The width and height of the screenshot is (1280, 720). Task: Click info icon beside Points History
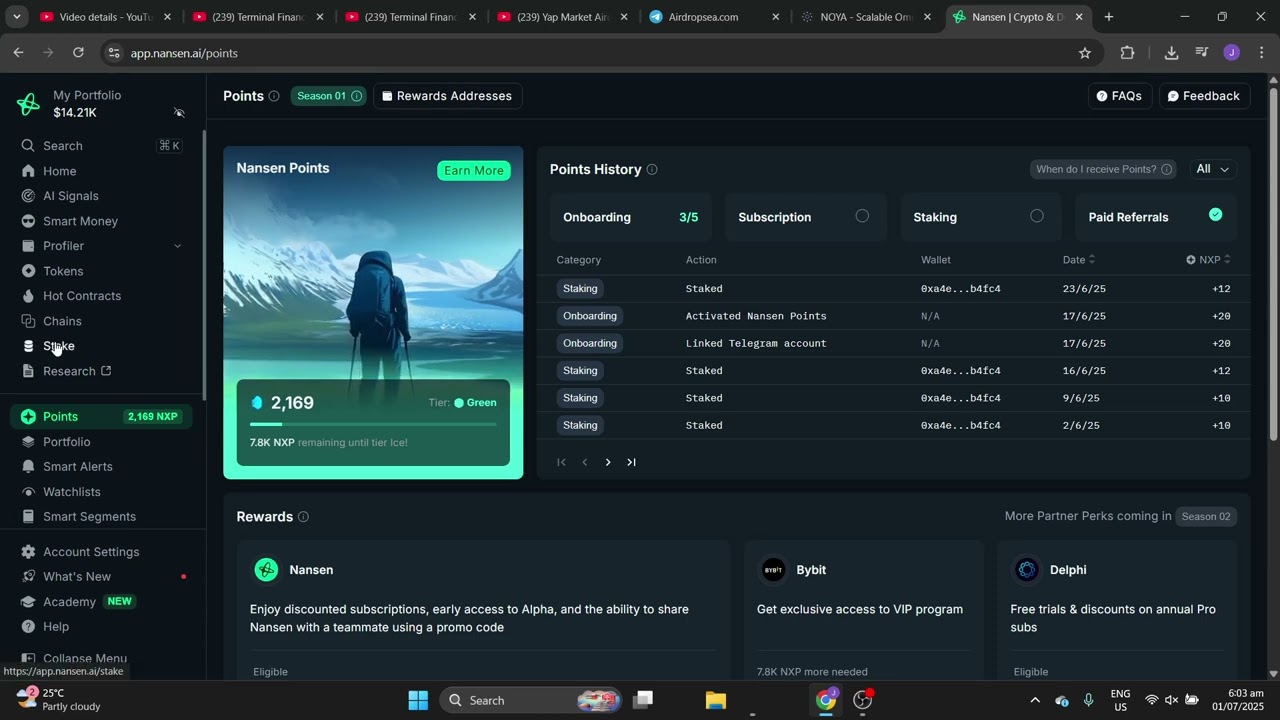pos(652,170)
